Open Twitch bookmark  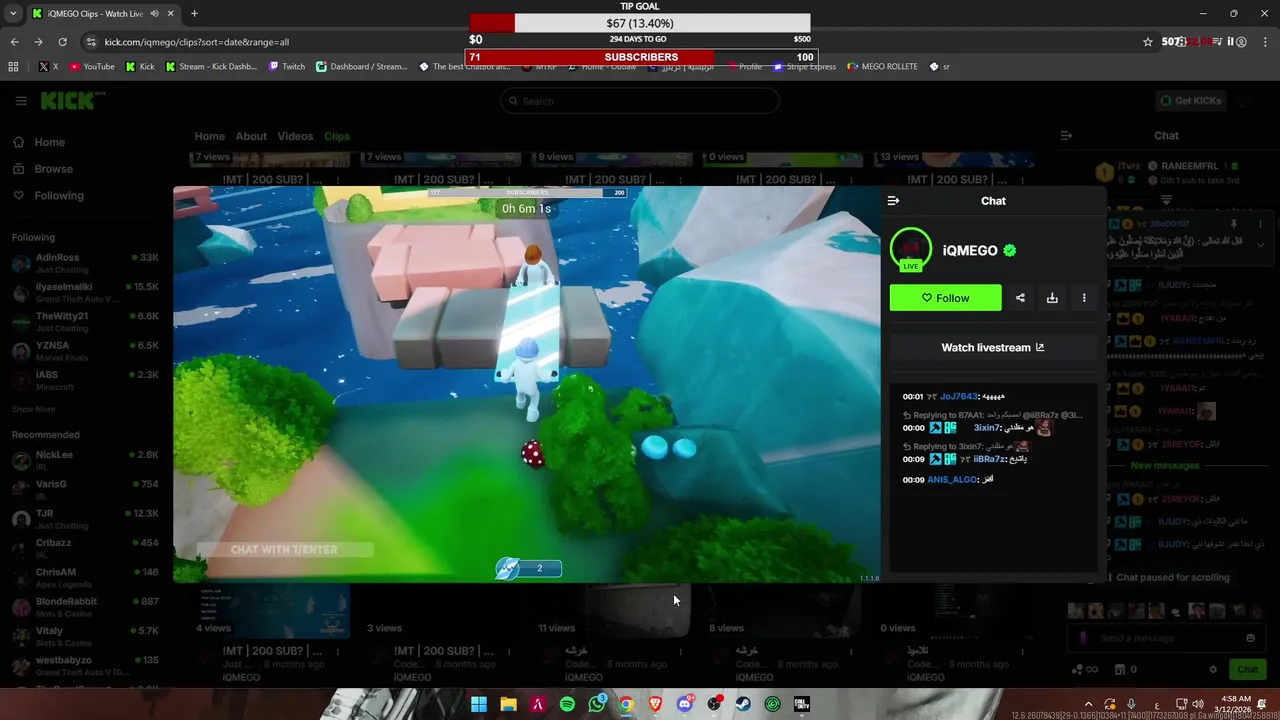click(287, 67)
